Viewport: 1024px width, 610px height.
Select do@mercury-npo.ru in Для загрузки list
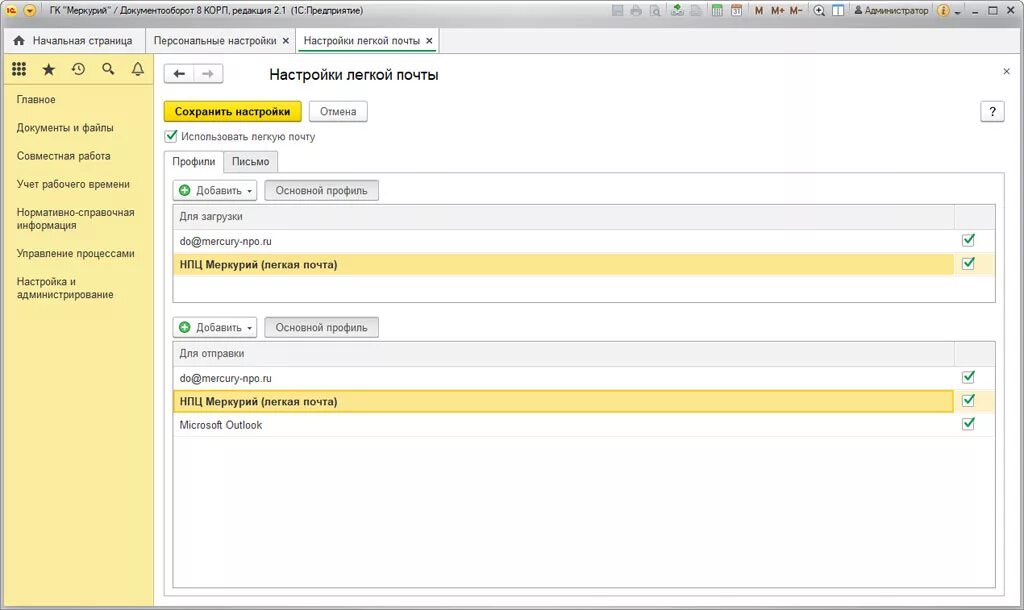tap(564, 241)
